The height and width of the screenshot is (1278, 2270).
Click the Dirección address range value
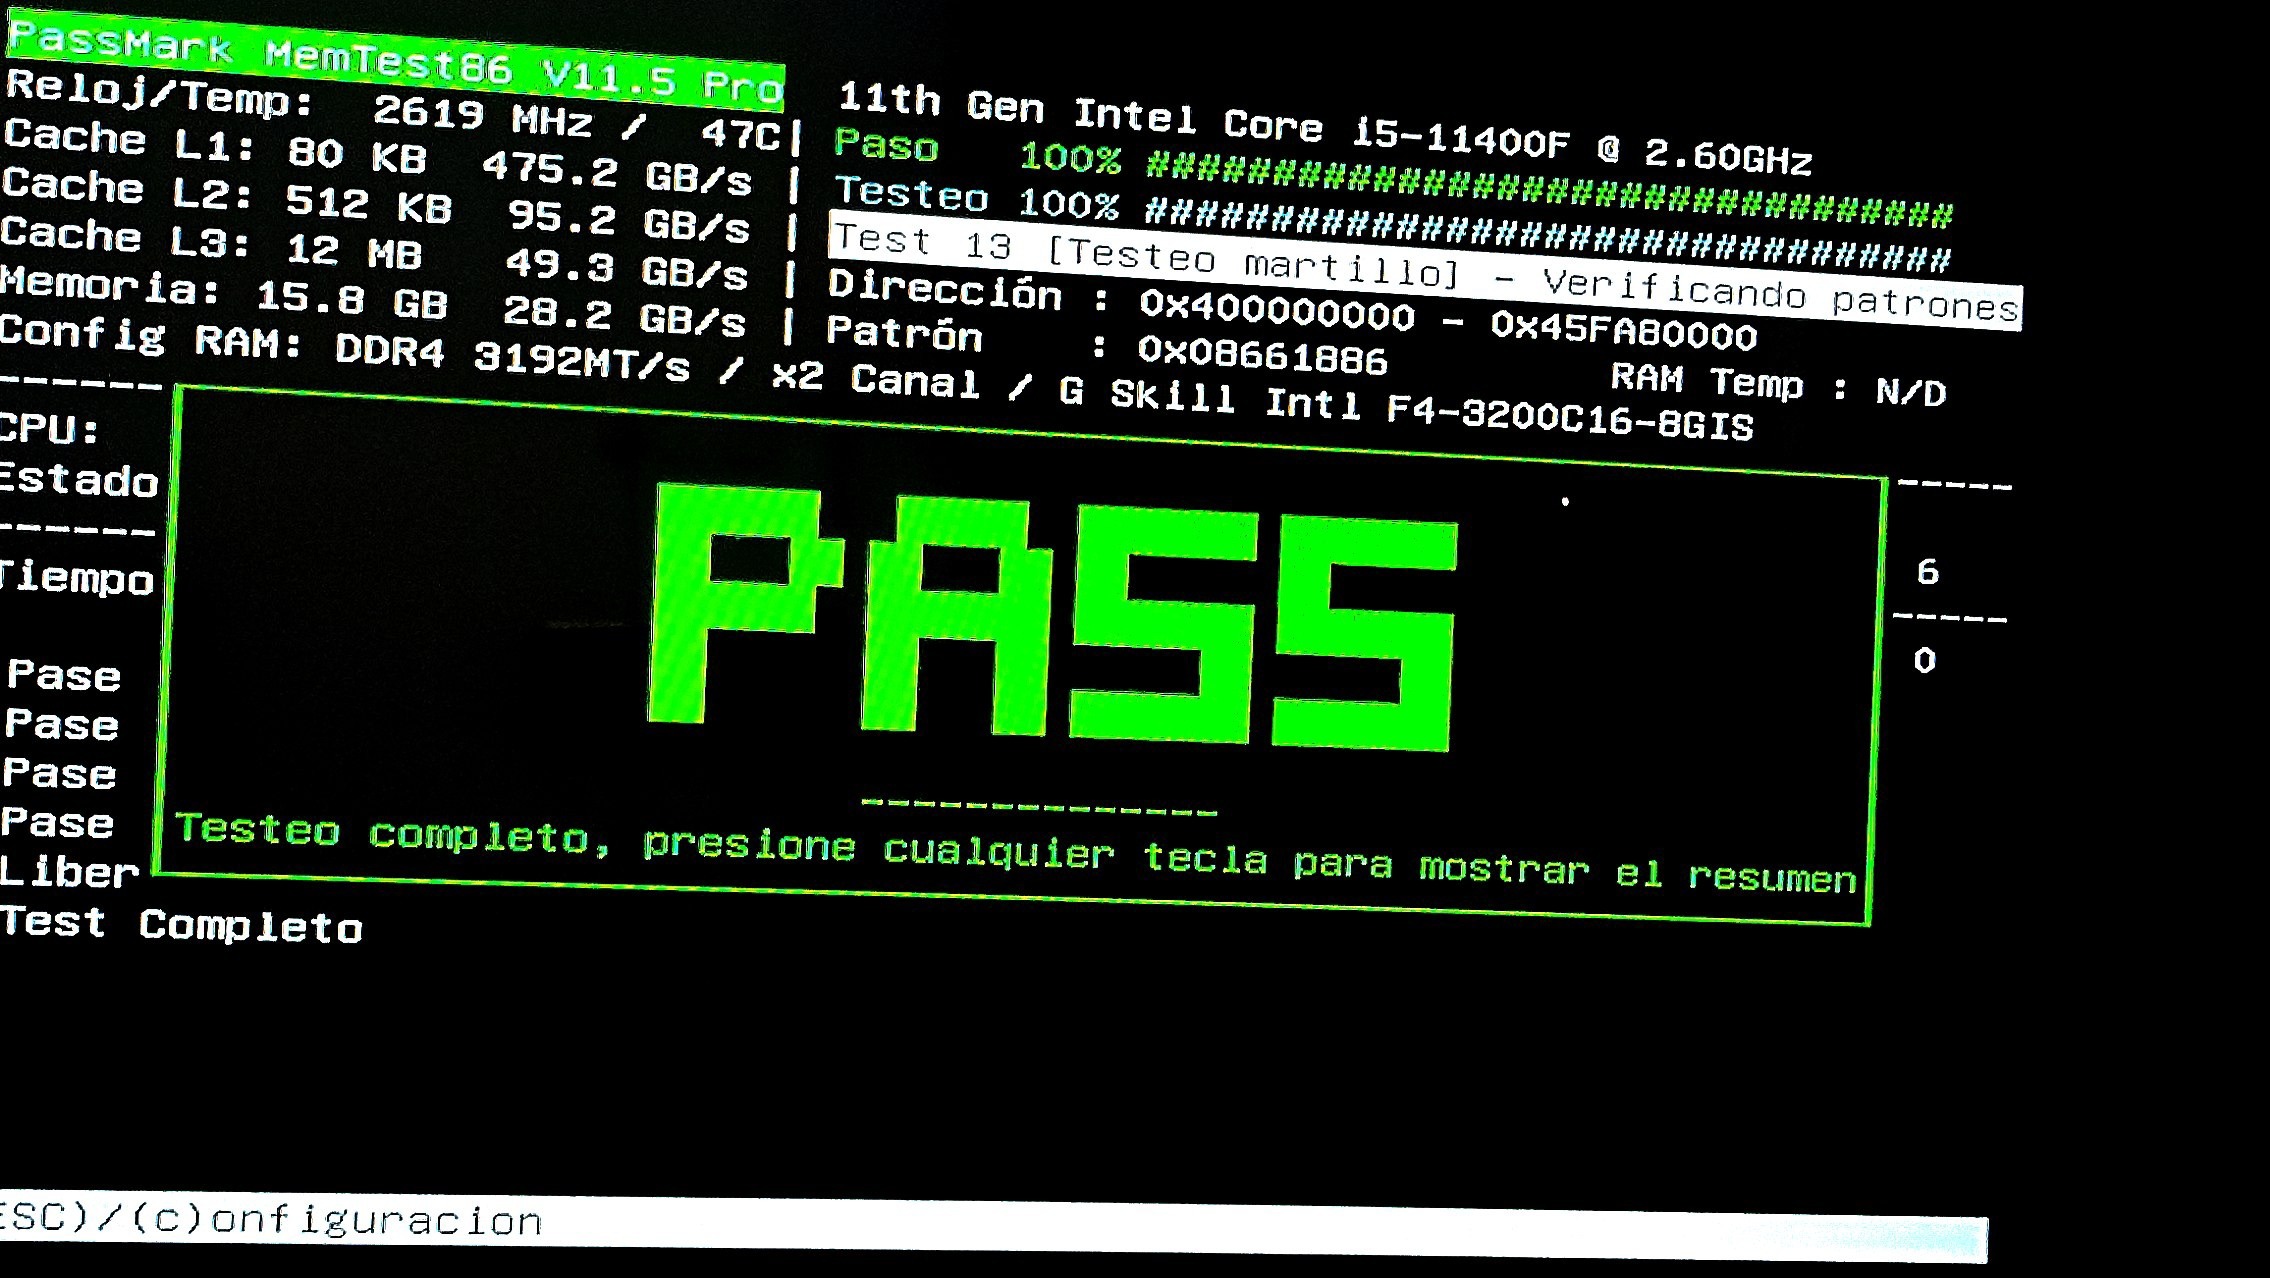(x=1447, y=318)
